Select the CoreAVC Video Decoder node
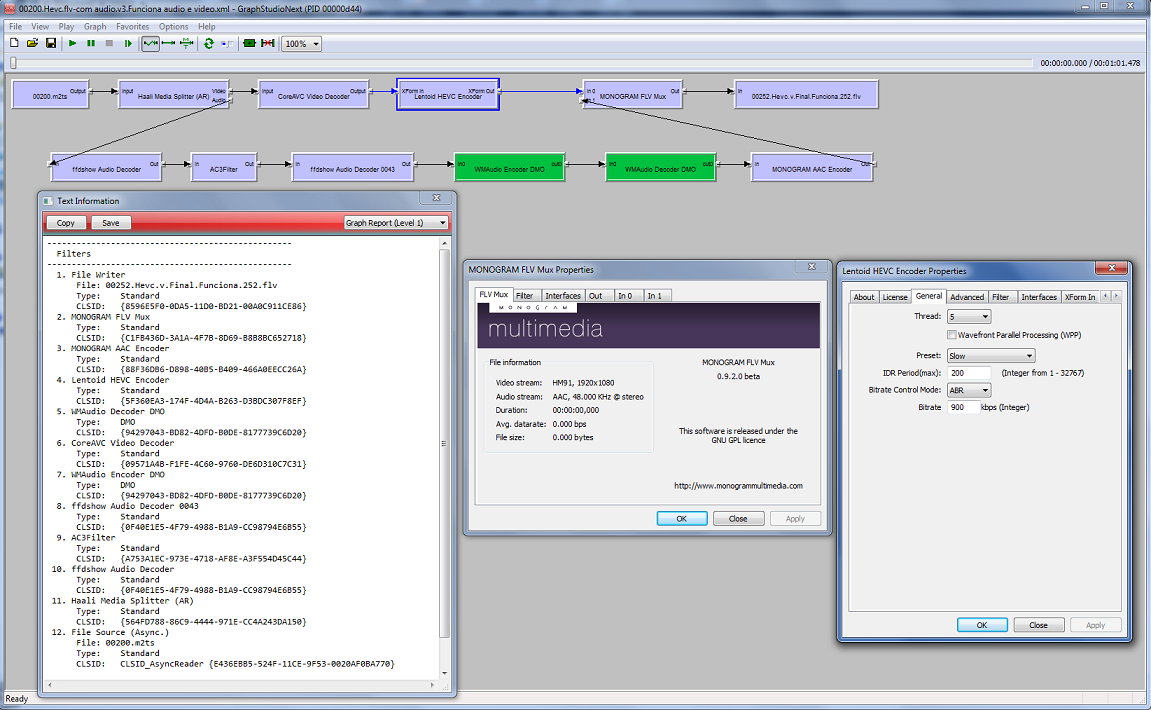 [313, 95]
